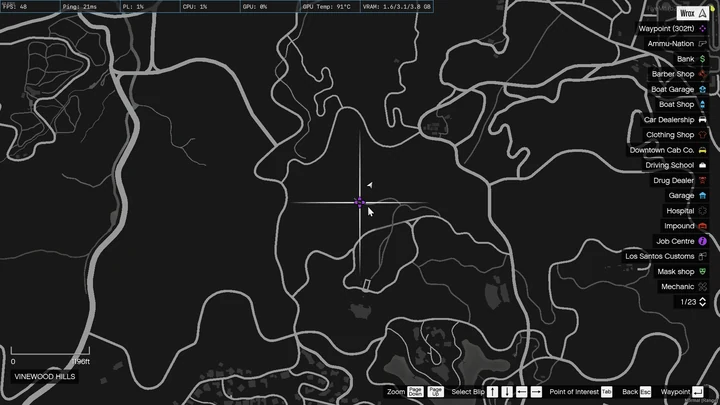The height and width of the screenshot is (405, 720).
Task: Click the purple waypoint marker on the map
Action: [x=360, y=202]
